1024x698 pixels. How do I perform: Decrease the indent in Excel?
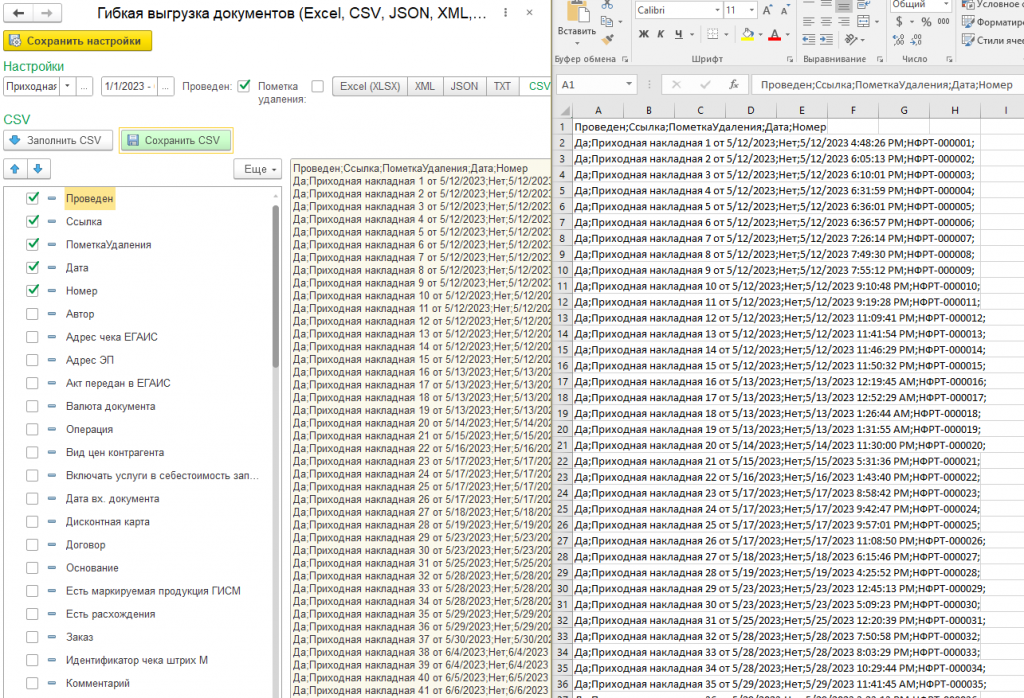[808, 39]
